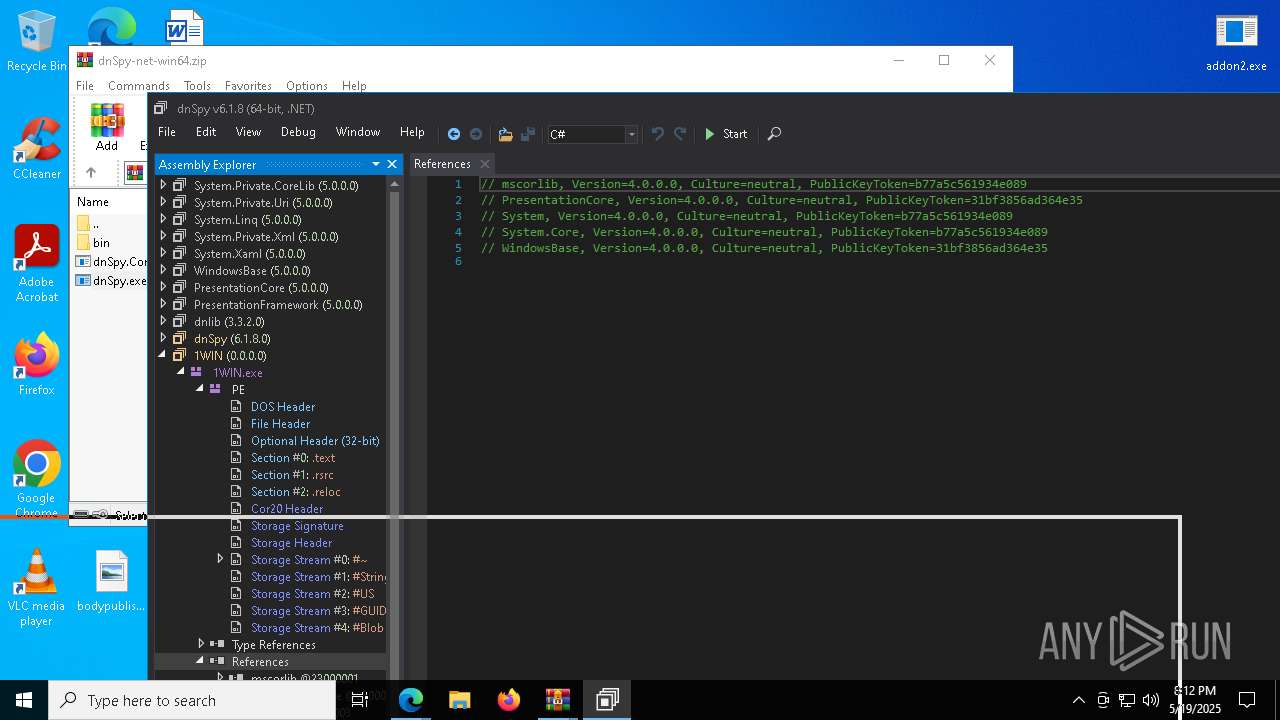Collapse the PE node
1280x720 pixels.
(x=201, y=389)
